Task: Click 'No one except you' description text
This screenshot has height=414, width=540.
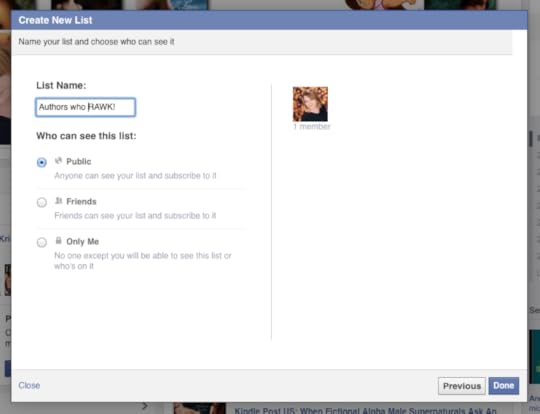Action: [x=143, y=261]
